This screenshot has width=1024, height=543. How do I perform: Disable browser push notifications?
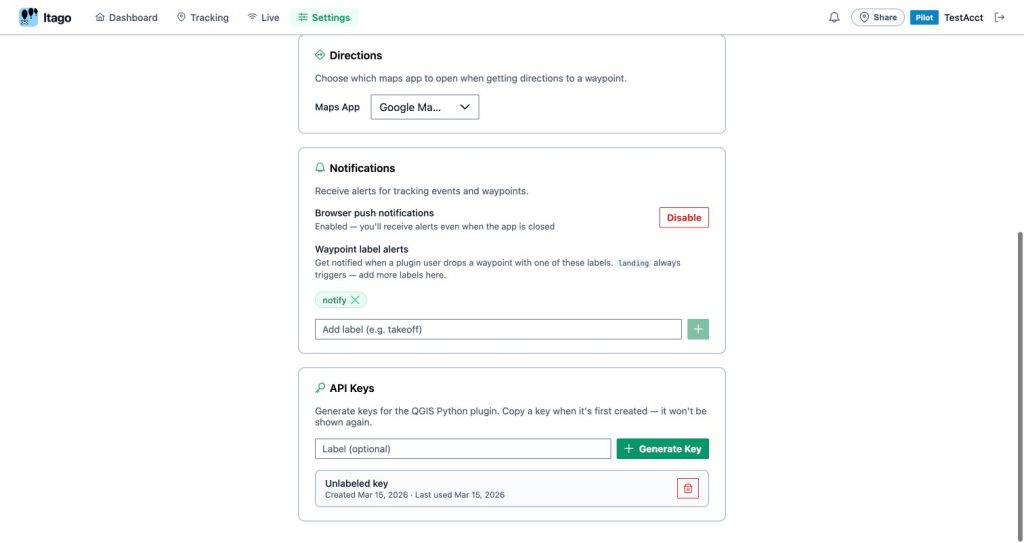point(684,217)
